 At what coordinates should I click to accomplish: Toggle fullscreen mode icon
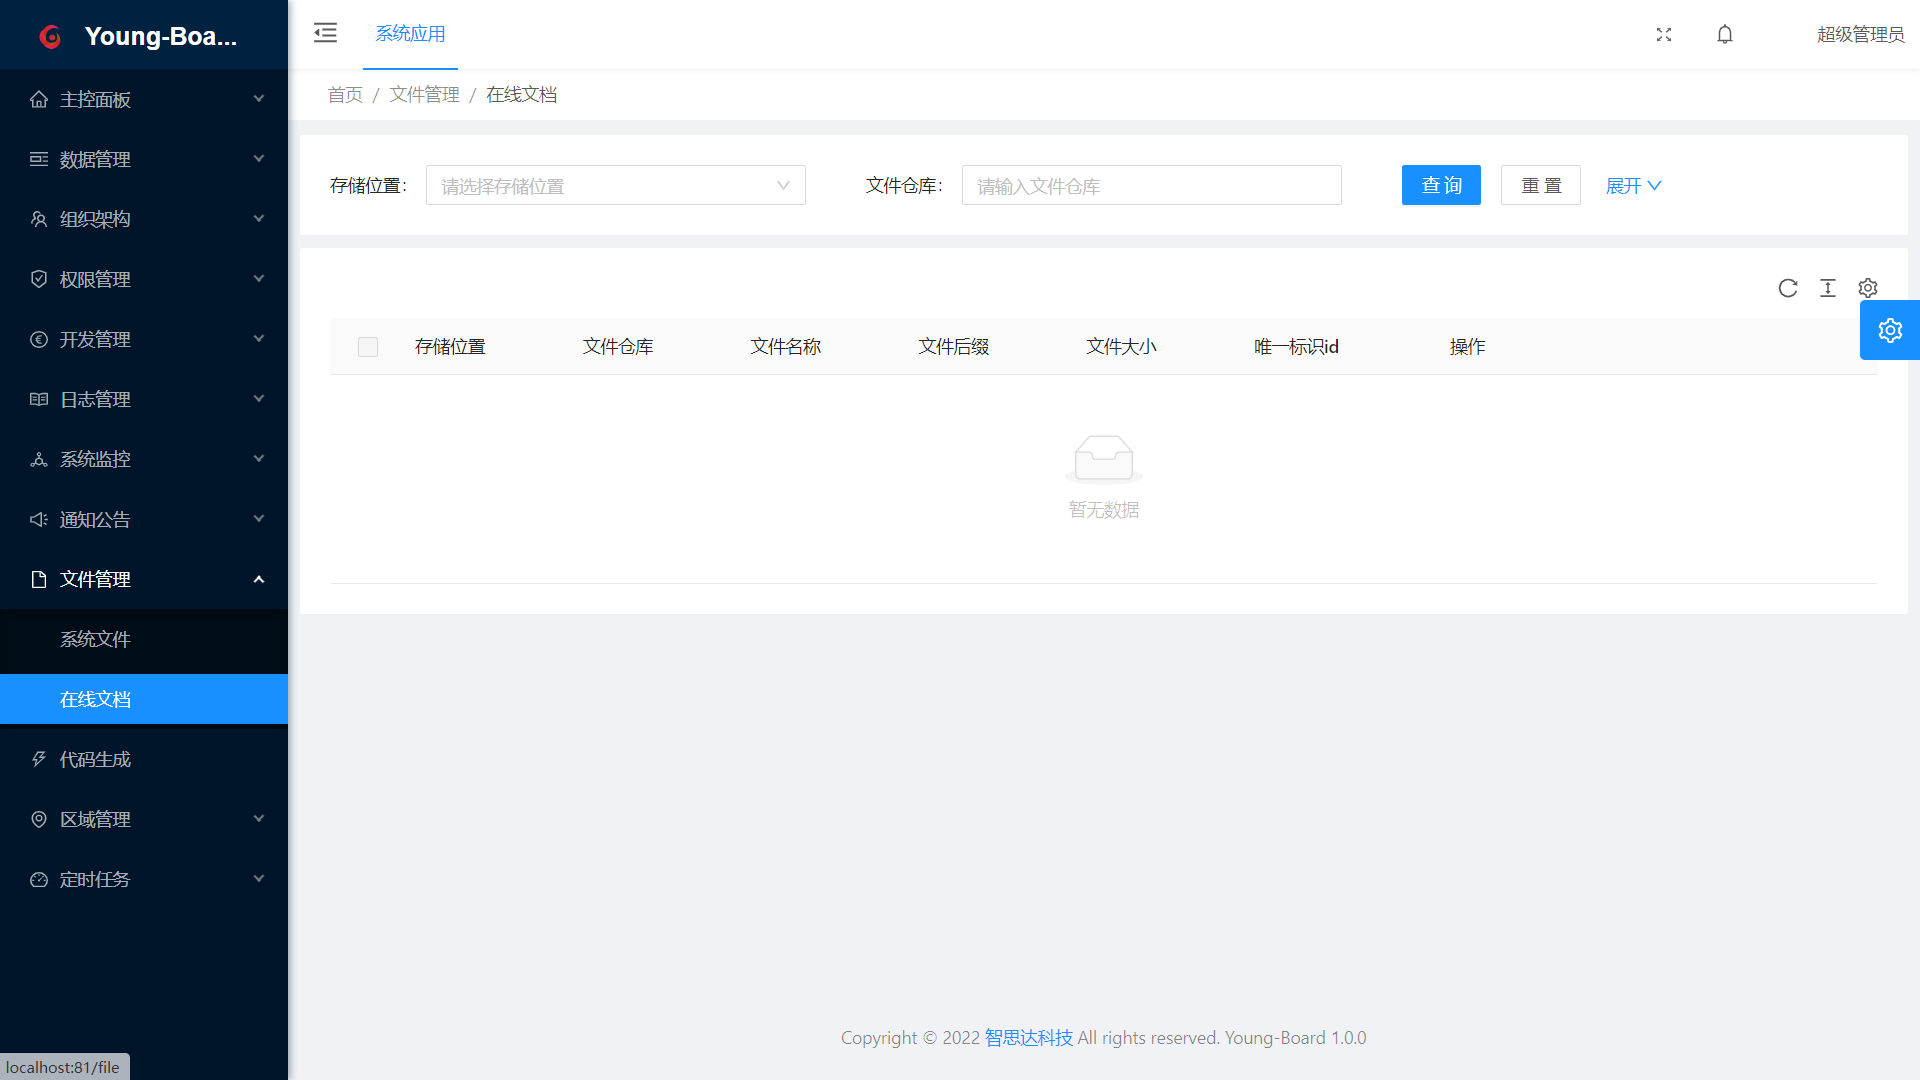1664,34
